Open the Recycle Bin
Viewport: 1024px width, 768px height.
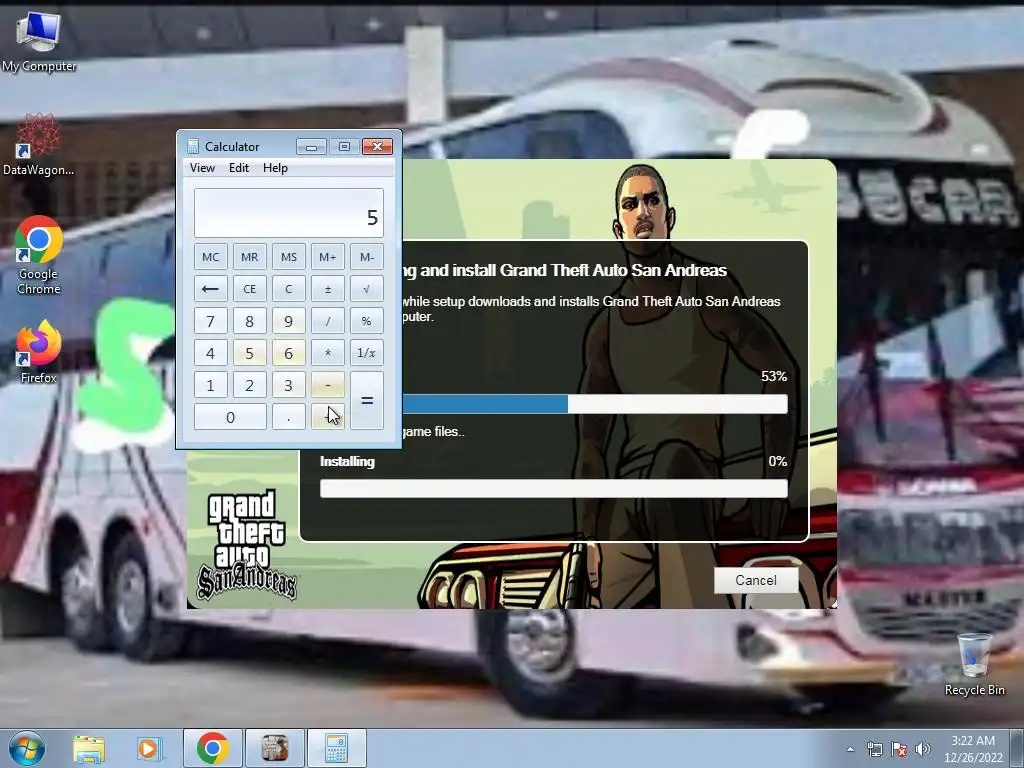click(974, 664)
